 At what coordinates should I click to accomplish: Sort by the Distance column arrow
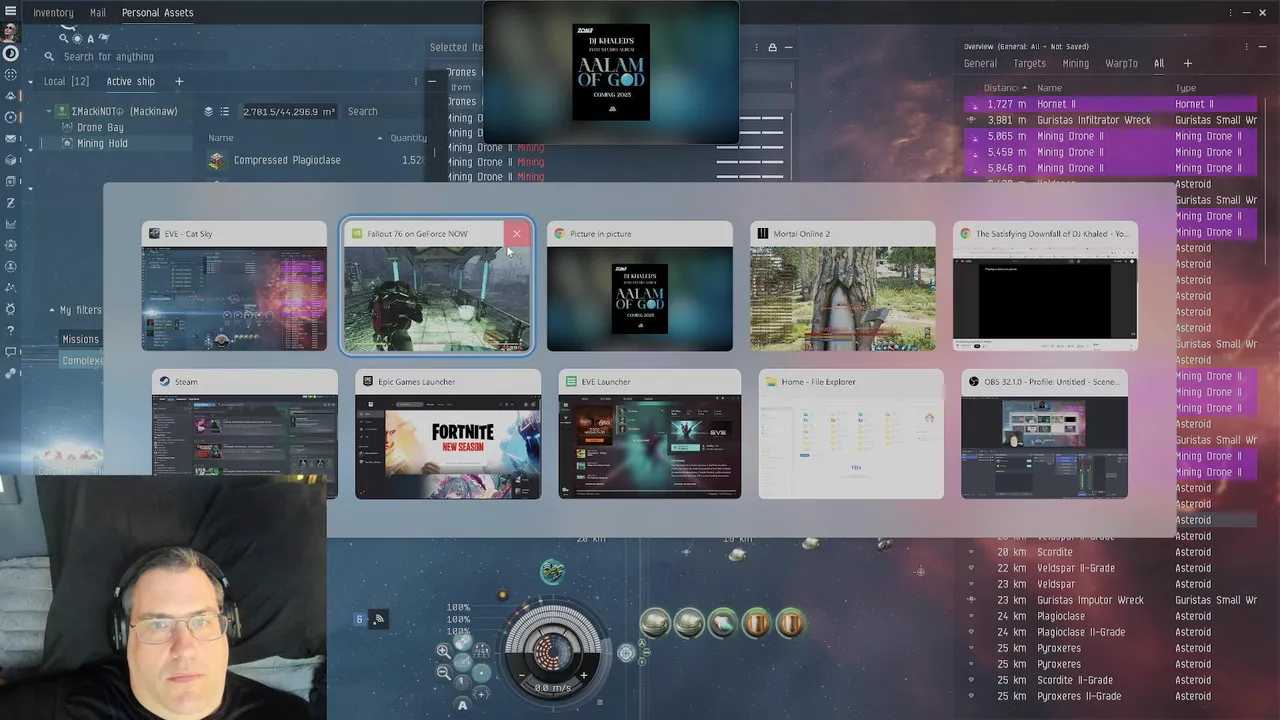pos(1024,88)
